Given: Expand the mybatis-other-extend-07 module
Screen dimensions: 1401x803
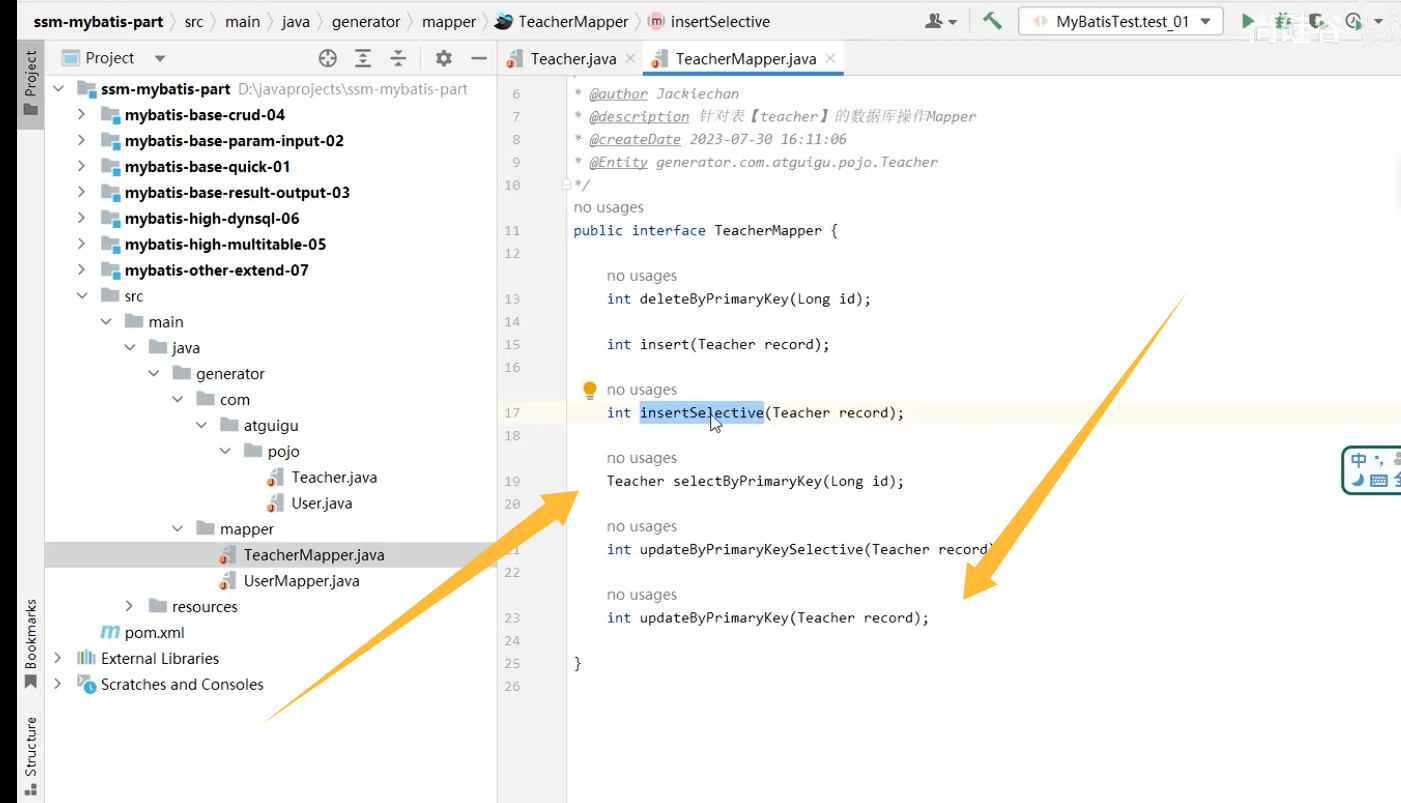Looking at the screenshot, I should (82, 270).
